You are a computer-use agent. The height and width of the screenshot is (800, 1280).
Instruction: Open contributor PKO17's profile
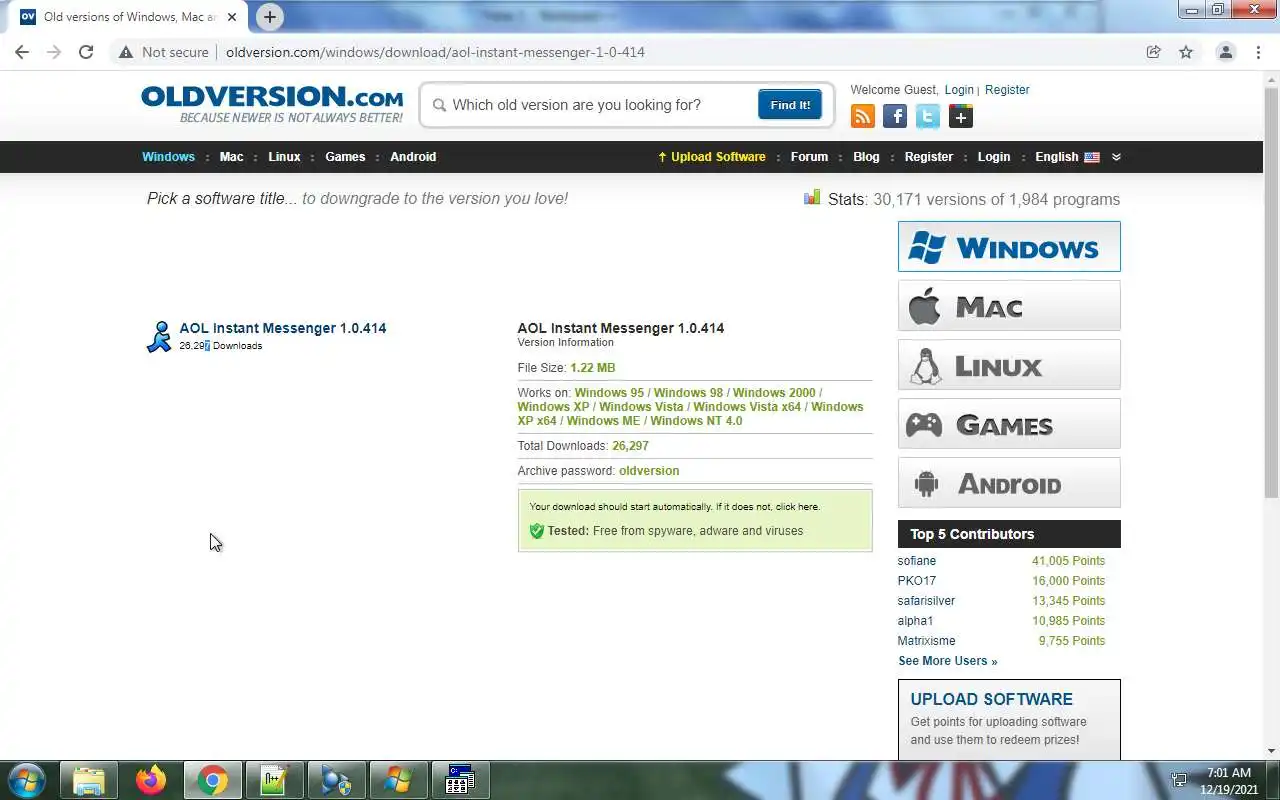point(917,581)
